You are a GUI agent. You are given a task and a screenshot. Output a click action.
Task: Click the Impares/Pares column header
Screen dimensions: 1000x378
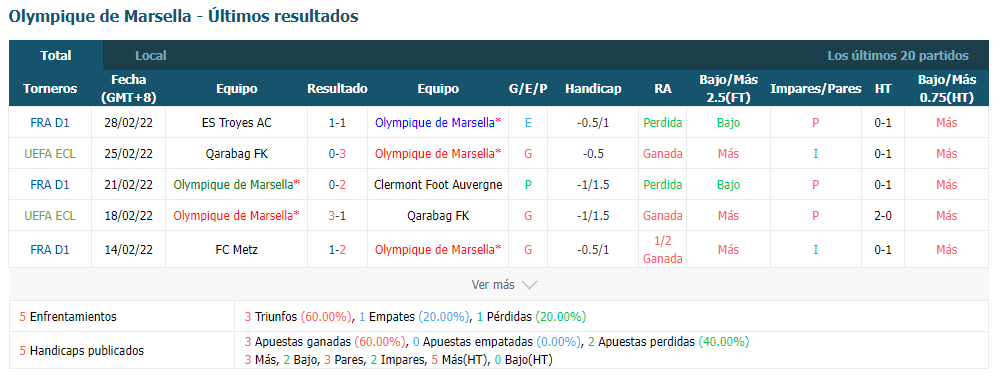pos(816,89)
